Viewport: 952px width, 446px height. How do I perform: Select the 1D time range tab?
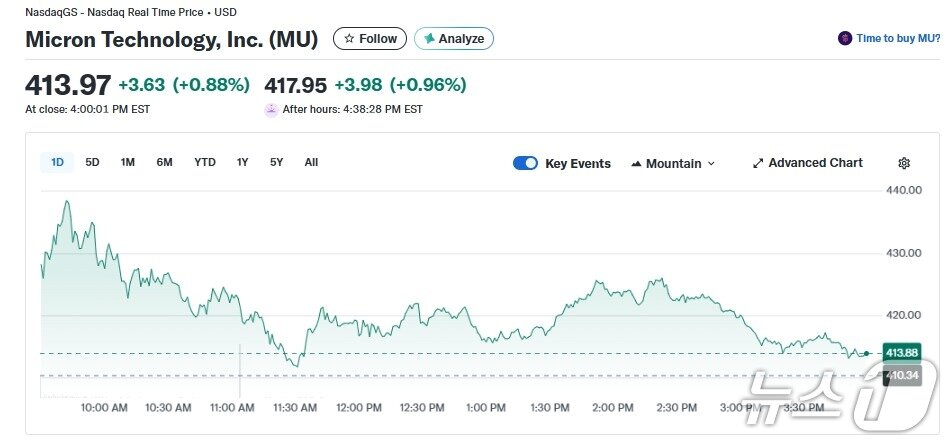click(57, 162)
